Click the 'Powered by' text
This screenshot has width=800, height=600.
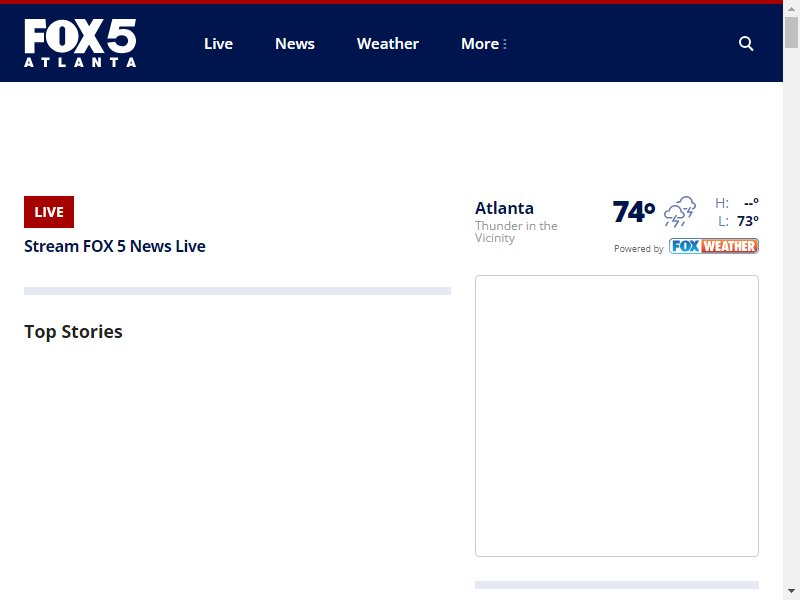click(x=638, y=248)
